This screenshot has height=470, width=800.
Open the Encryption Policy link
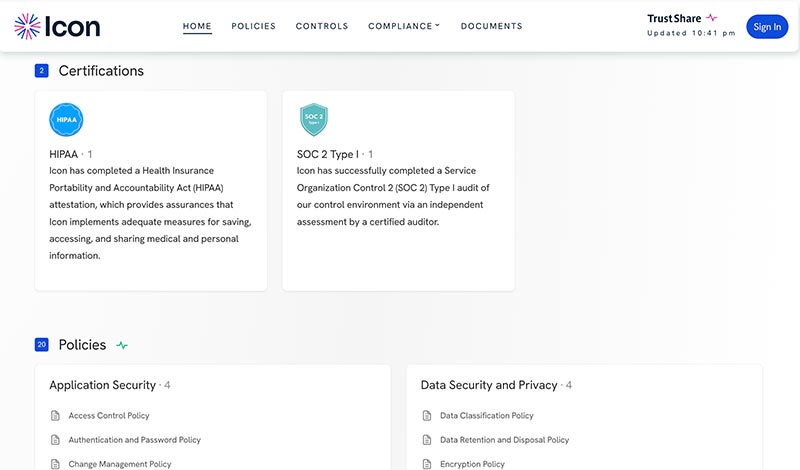pyautogui.click(x=472, y=464)
